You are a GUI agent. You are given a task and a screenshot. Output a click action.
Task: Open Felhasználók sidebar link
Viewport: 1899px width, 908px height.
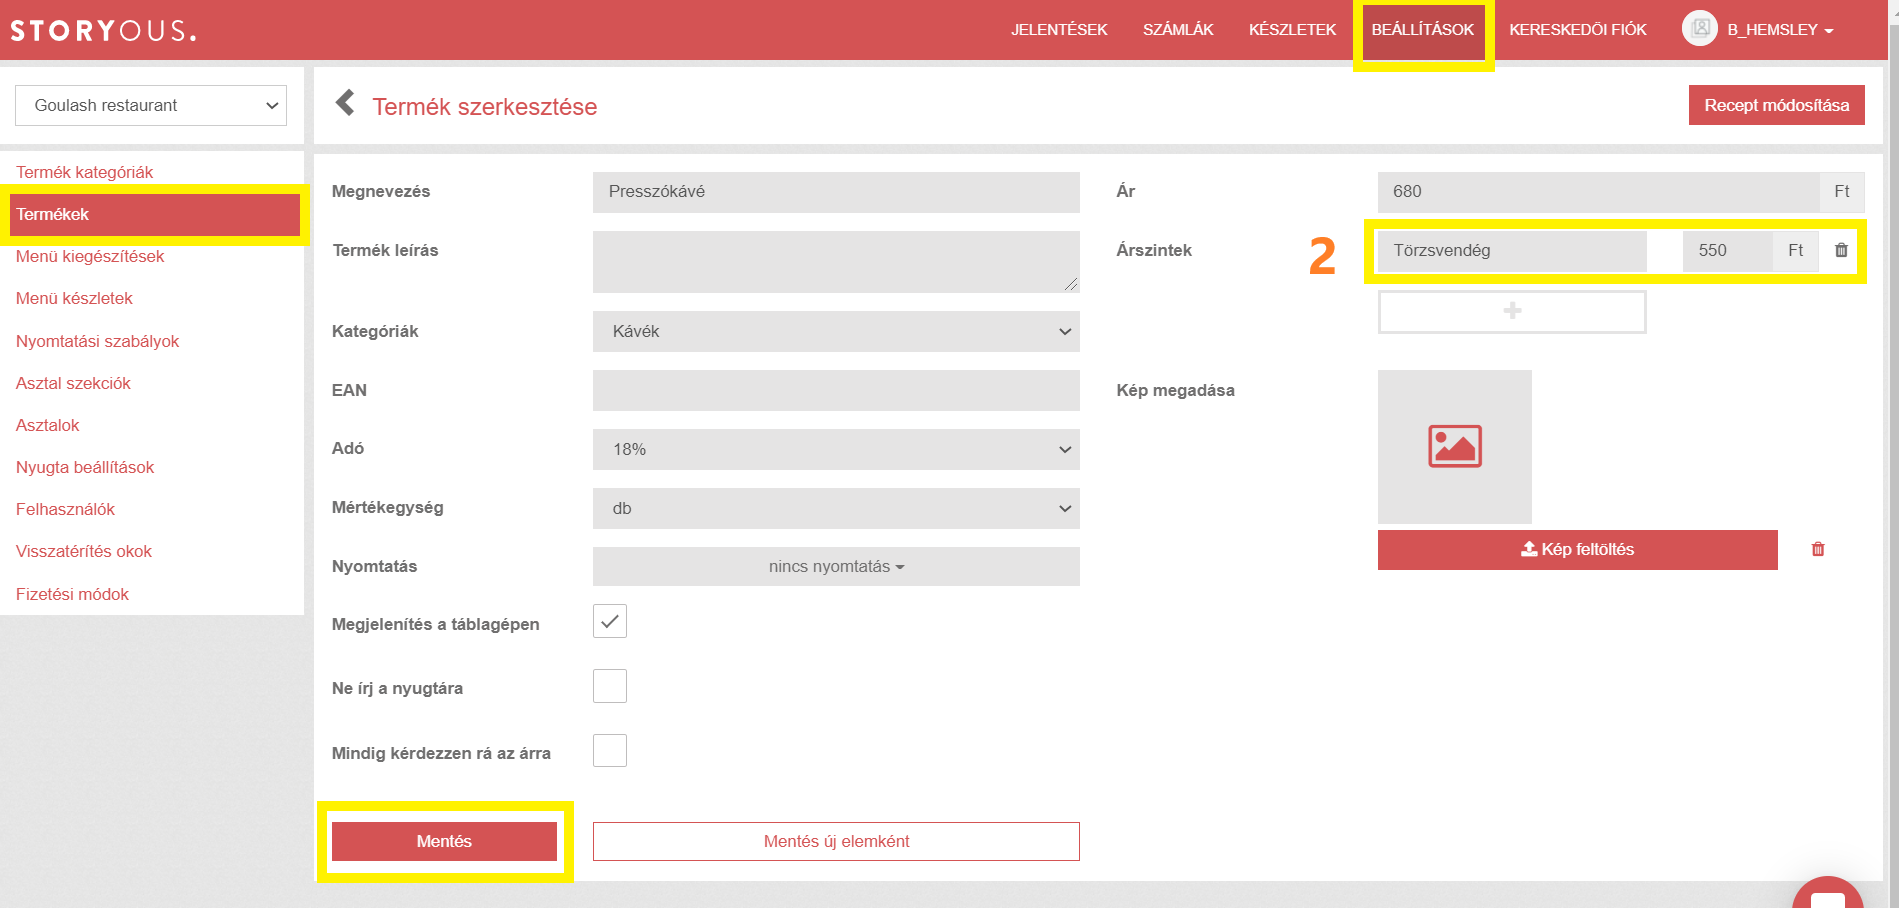(65, 509)
